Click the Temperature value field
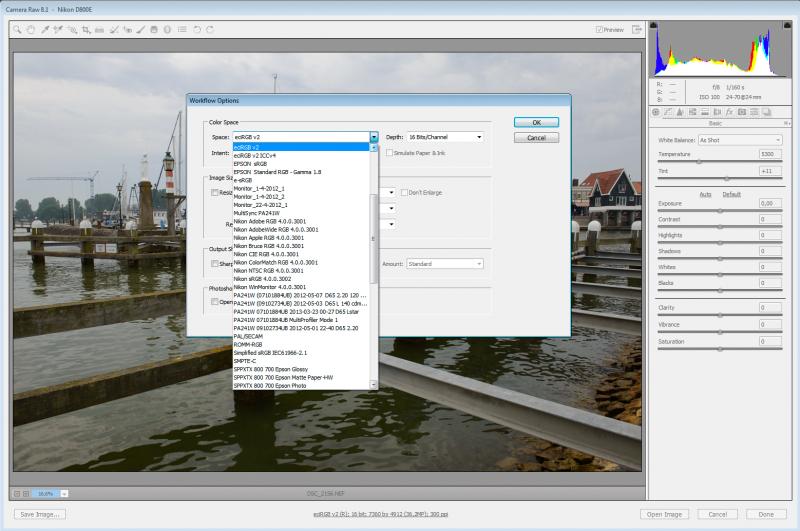 click(769, 154)
